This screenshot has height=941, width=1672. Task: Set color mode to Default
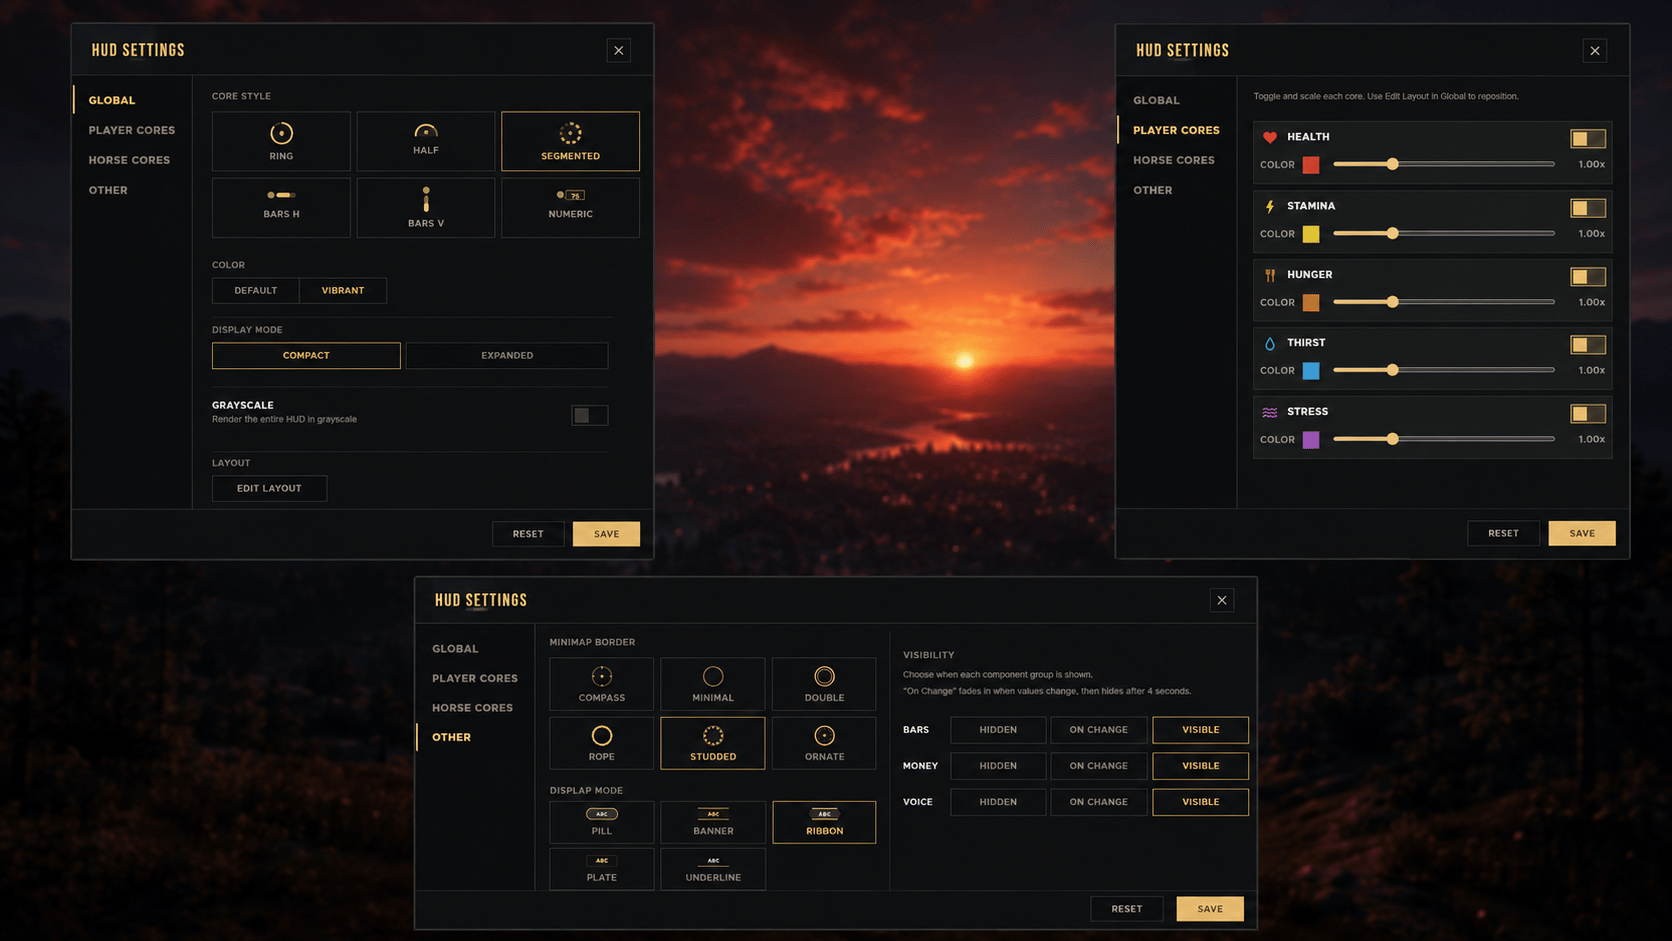click(256, 290)
